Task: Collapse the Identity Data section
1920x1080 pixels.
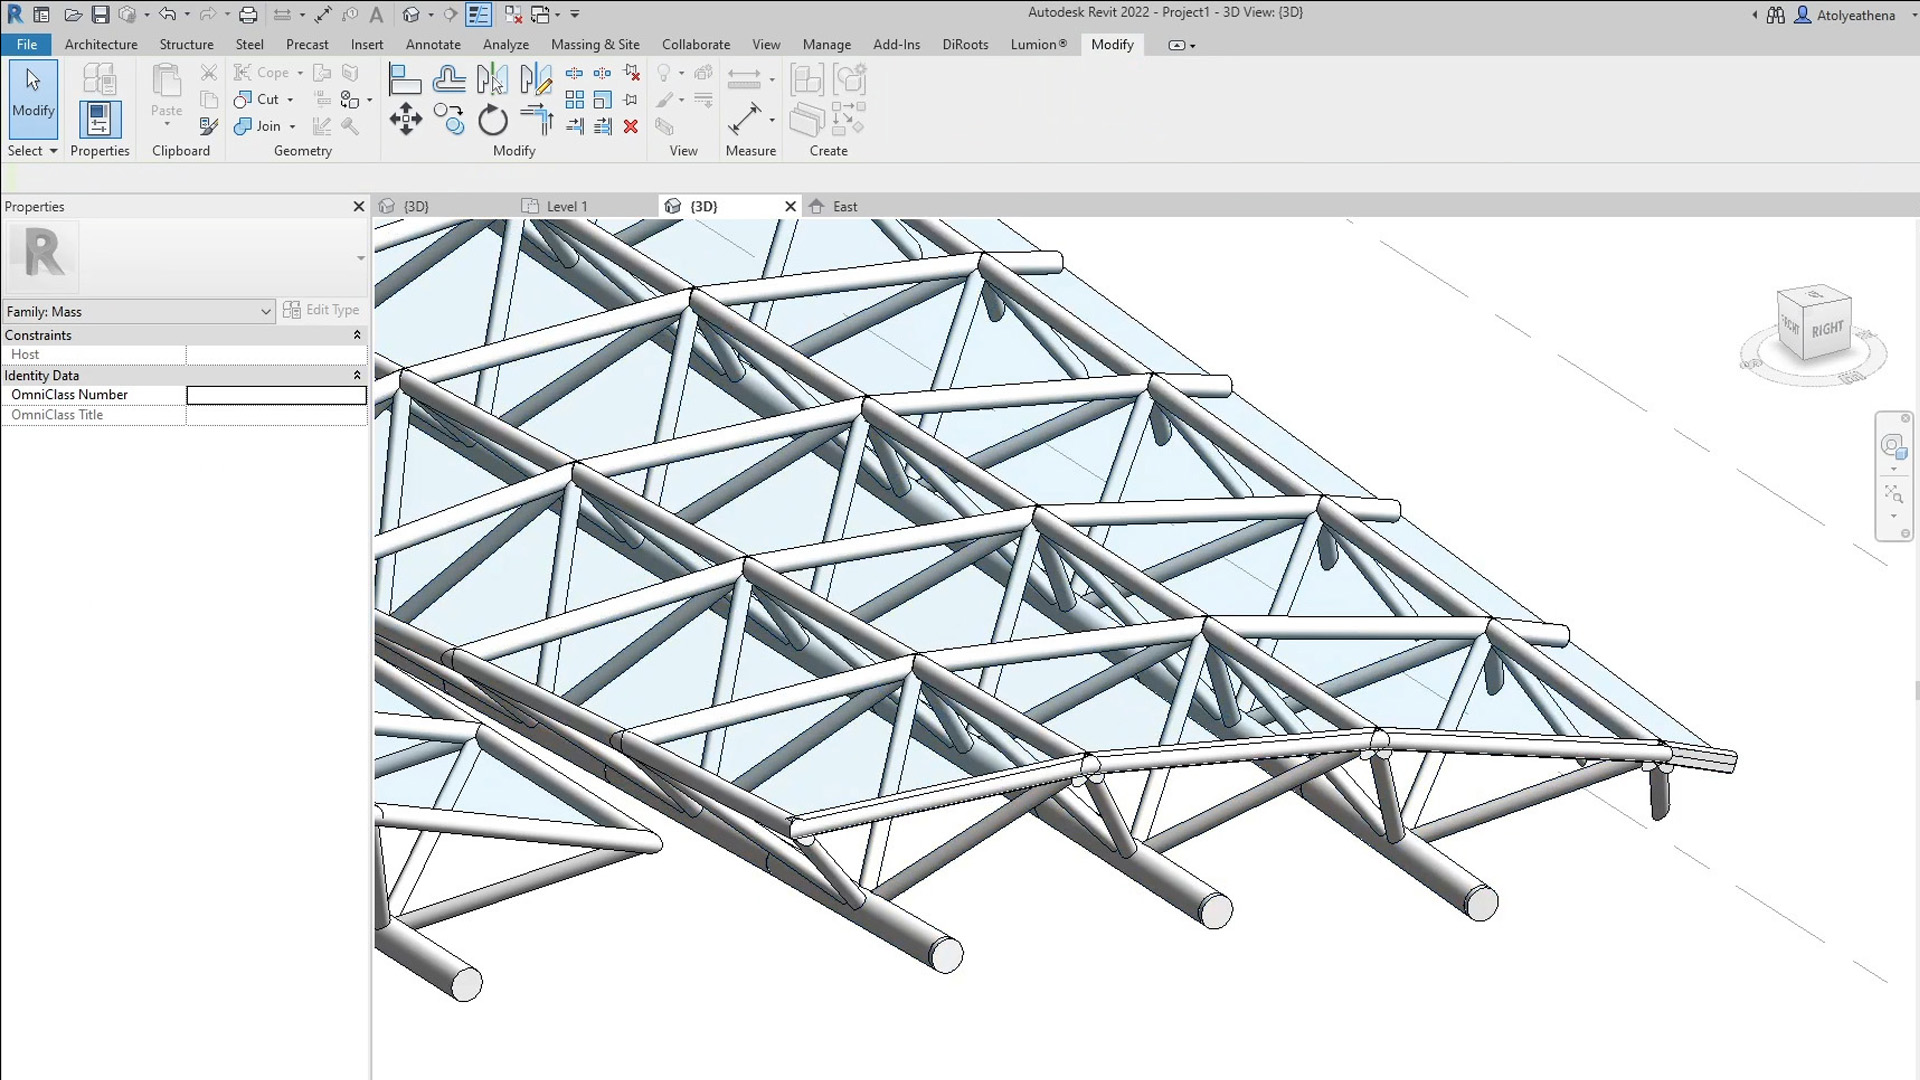Action: click(357, 375)
